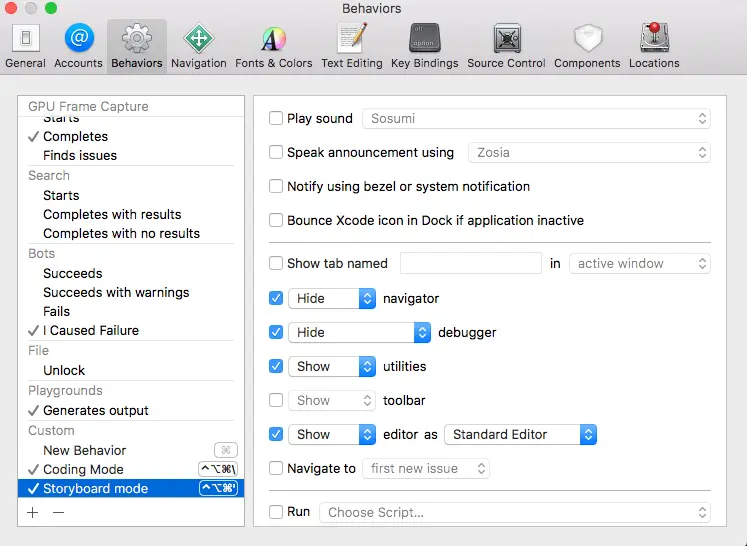747x546 pixels.
Task: Click the Show tab named text field
Action: coord(471,263)
